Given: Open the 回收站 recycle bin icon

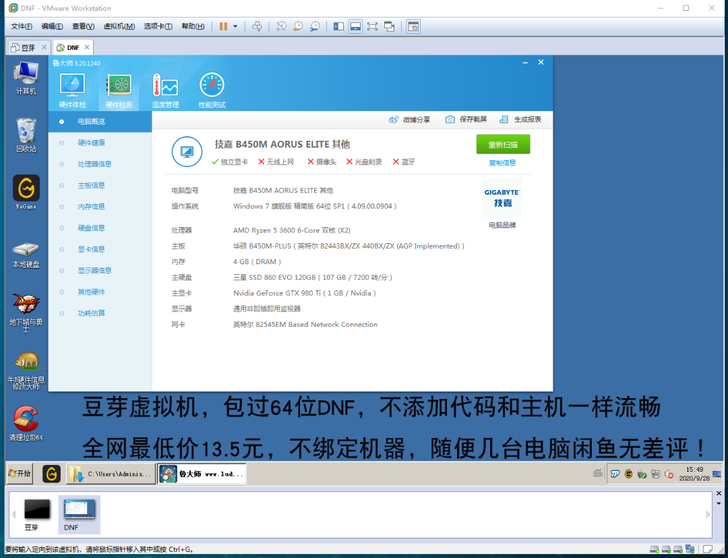Looking at the screenshot, I should [26, 136].
